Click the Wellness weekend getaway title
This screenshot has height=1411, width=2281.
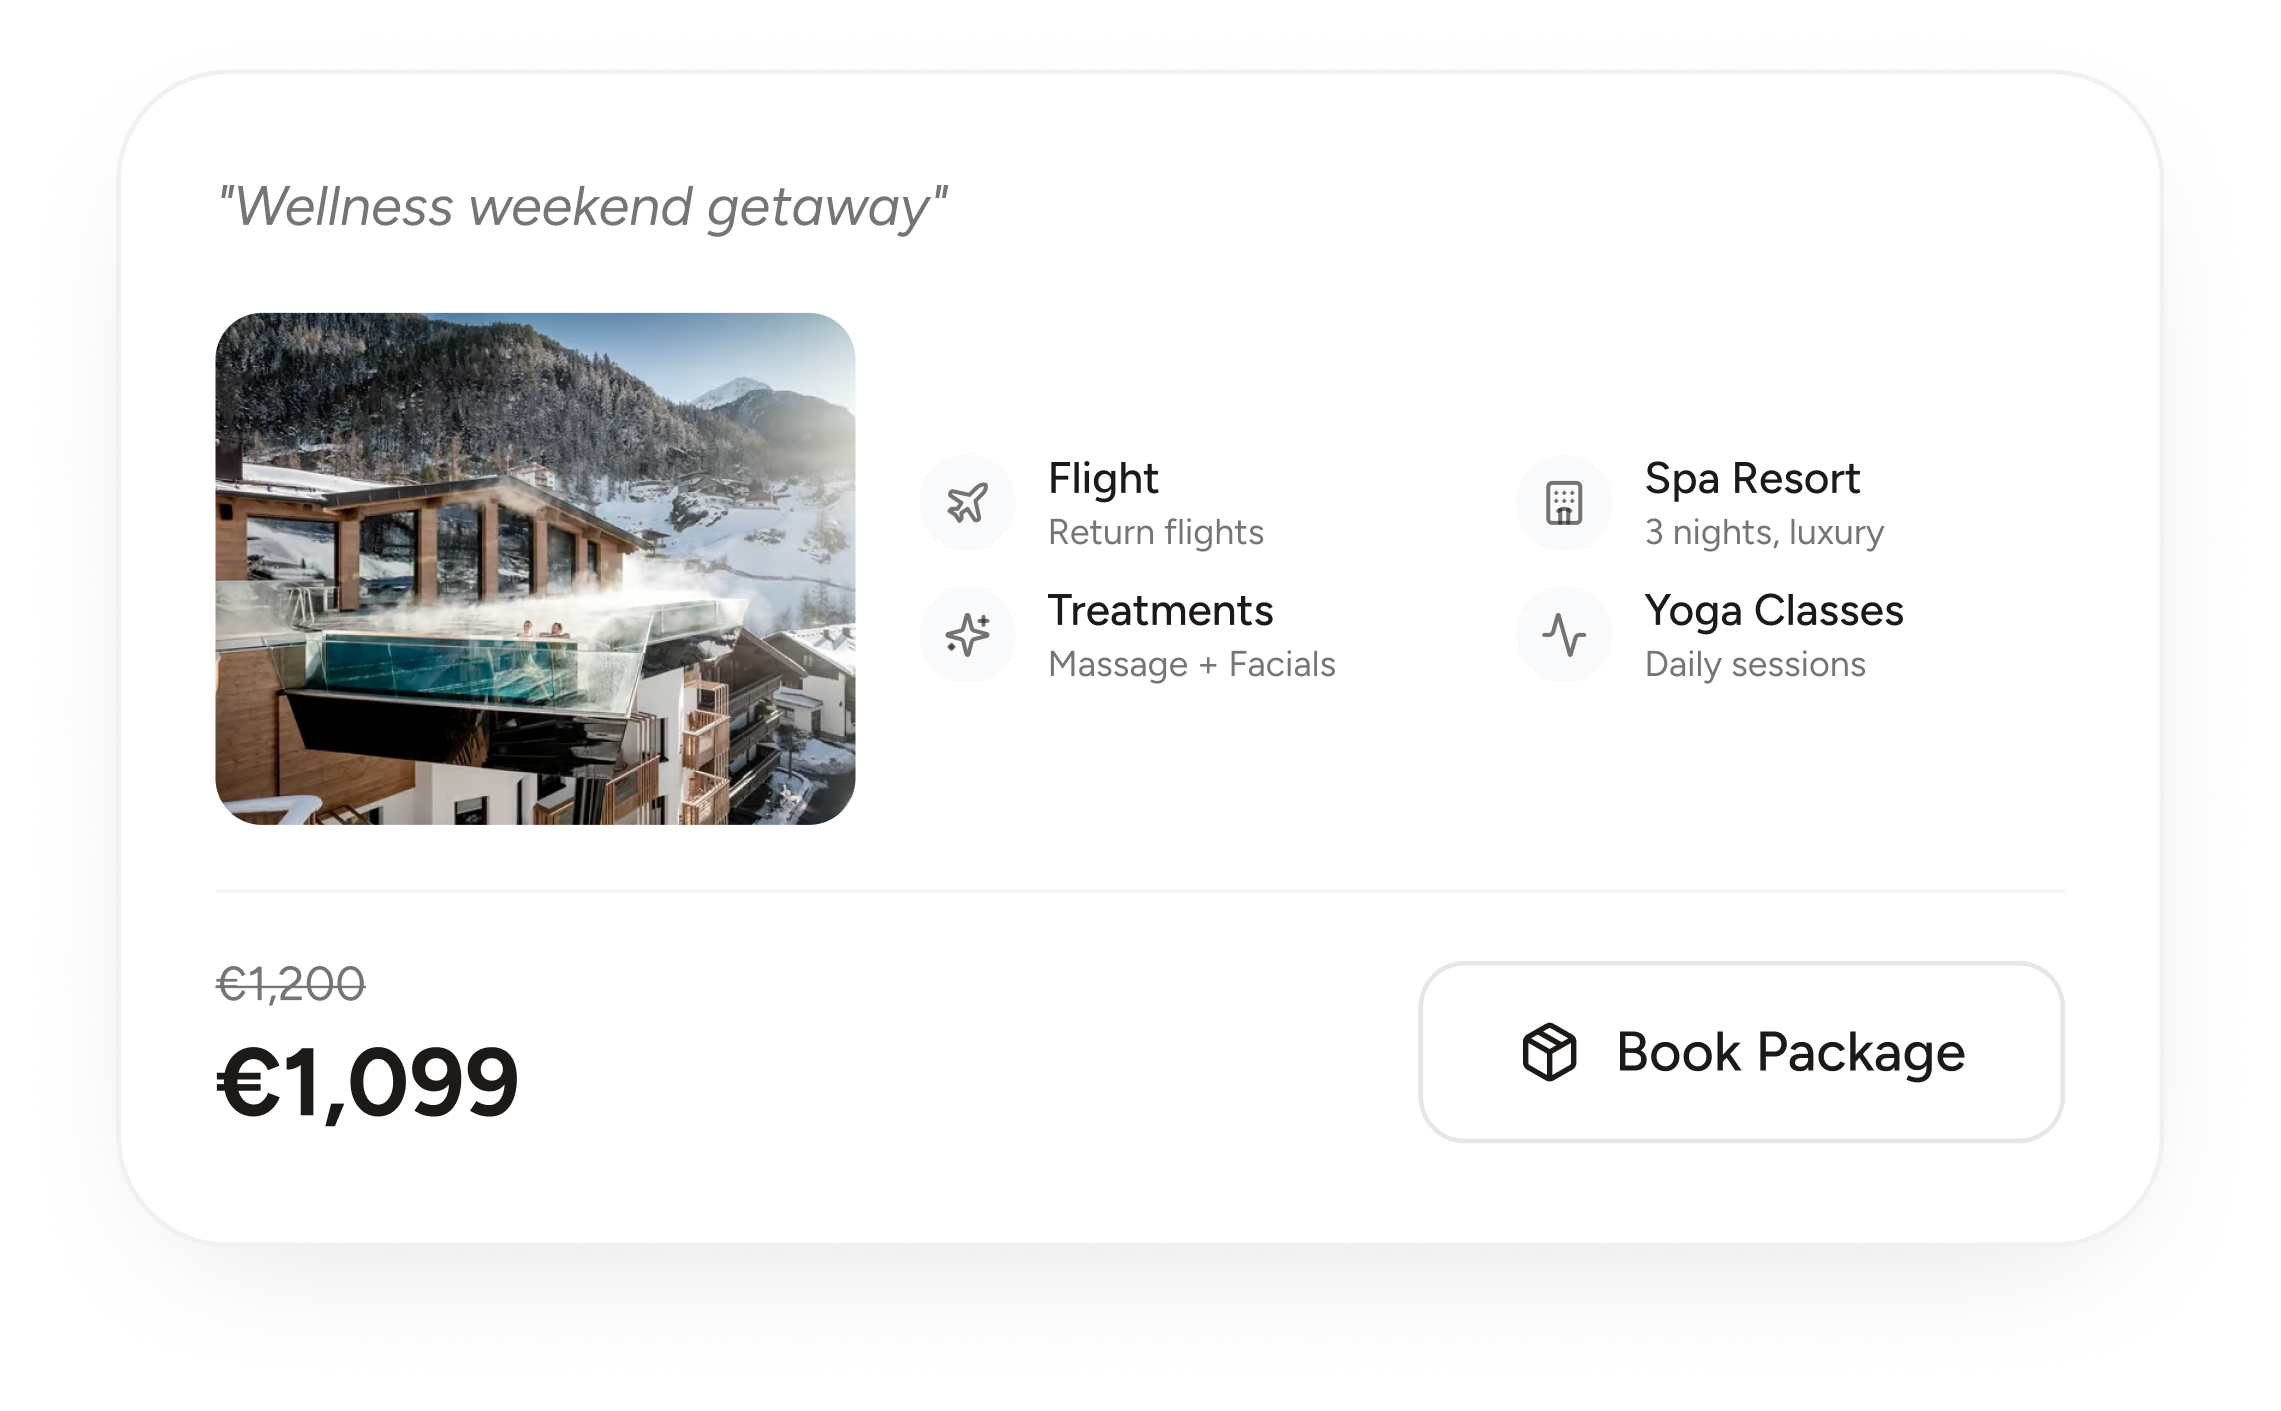point(582,207)
